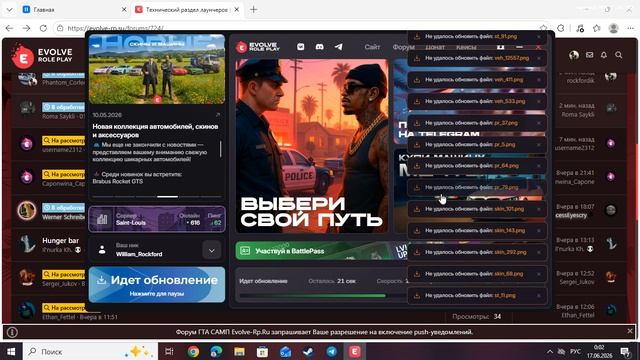The height and width of the screenshot is (360, 640).
Task: Pause update via Идет обновление button
Action: pyautogui.click(x=157, y=284)
